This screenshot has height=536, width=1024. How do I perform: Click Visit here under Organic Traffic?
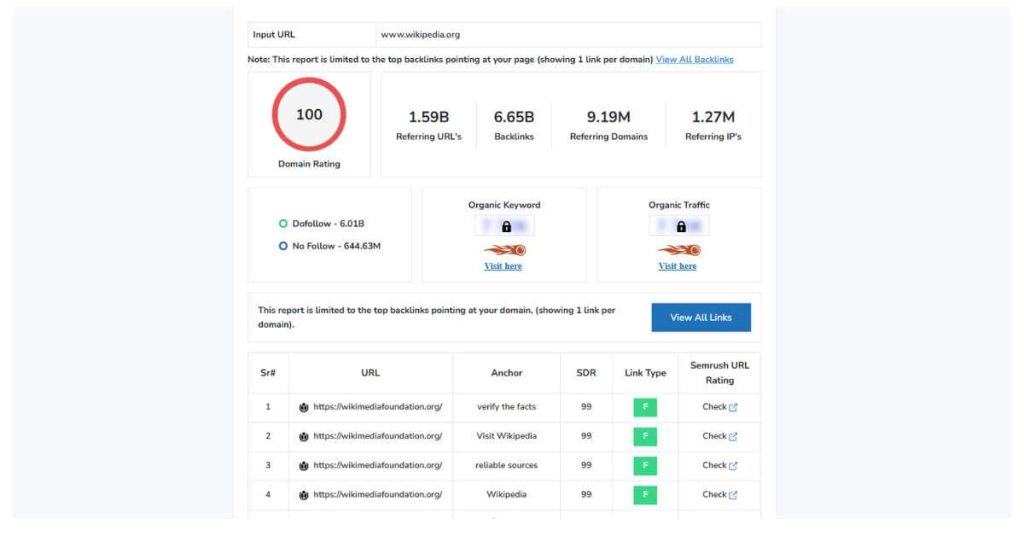(x=678, y=266)
